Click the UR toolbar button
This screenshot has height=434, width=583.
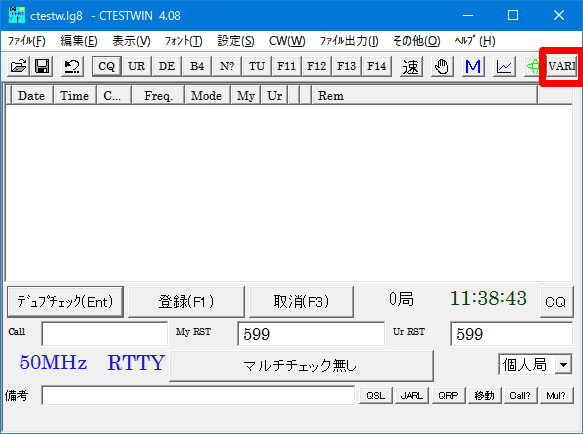[x=136, y=67]
